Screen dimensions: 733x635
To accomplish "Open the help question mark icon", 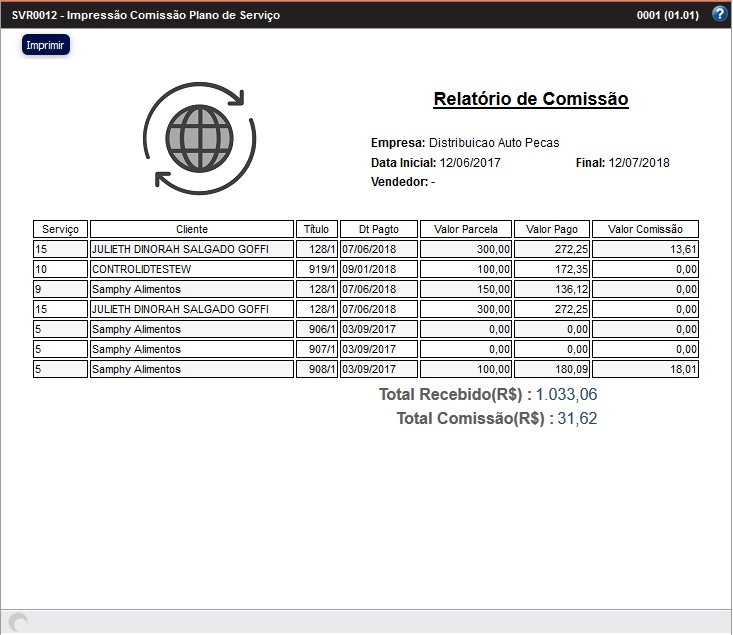I will [x=719, y=15].
